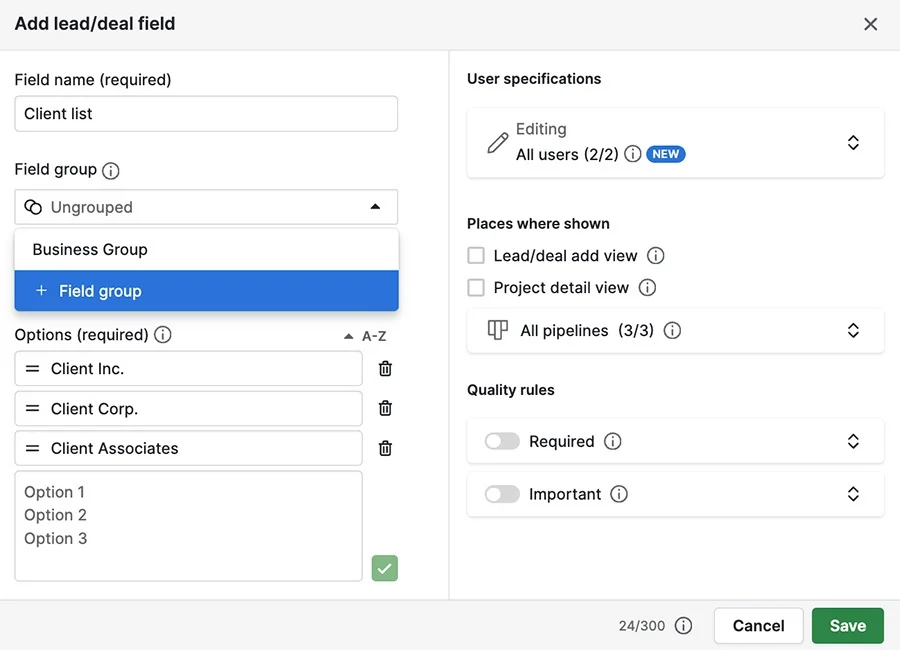Click info icon next to All pipelines
Screen dimensions: 900x650
pos(672,331)
